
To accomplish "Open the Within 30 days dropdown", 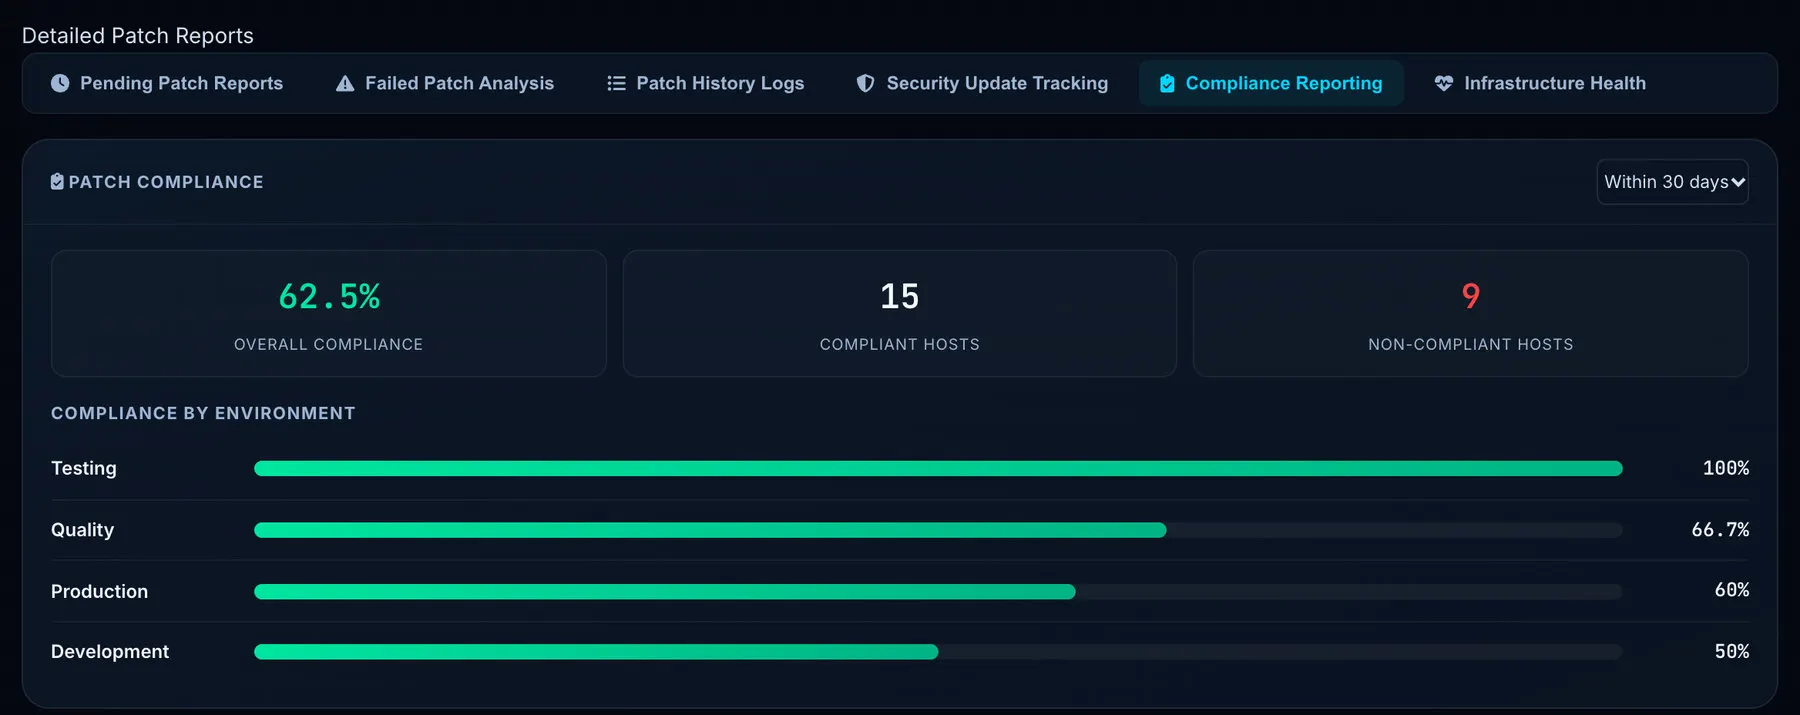I will (1673, 182).
